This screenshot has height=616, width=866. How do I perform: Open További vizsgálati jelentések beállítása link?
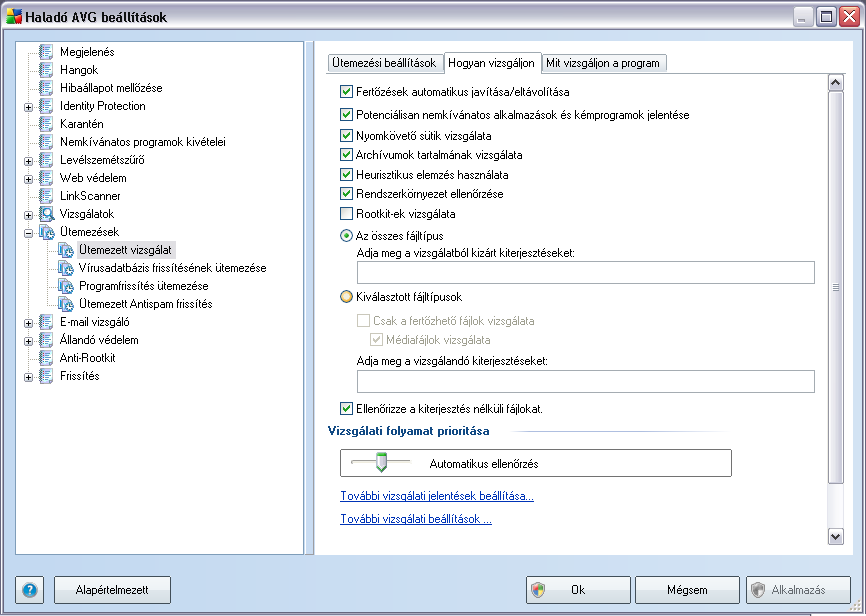(437, 496)
